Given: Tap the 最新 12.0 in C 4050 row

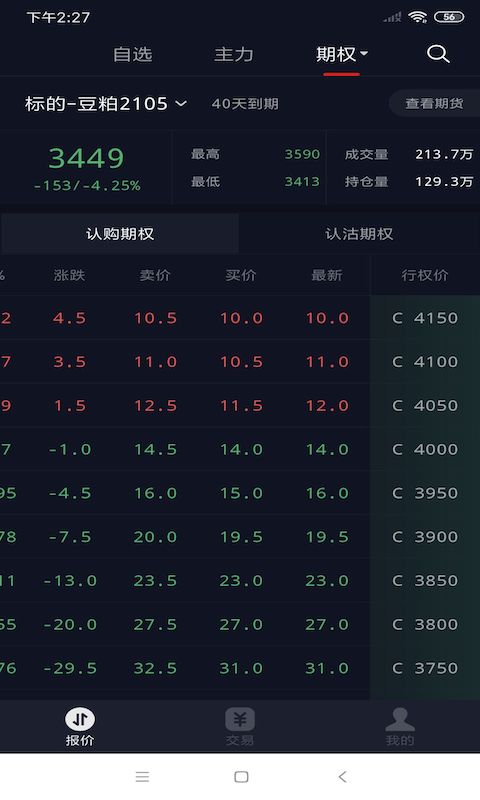Looking at the screenshot, I should pyautogui.click(x=326, y=406).
